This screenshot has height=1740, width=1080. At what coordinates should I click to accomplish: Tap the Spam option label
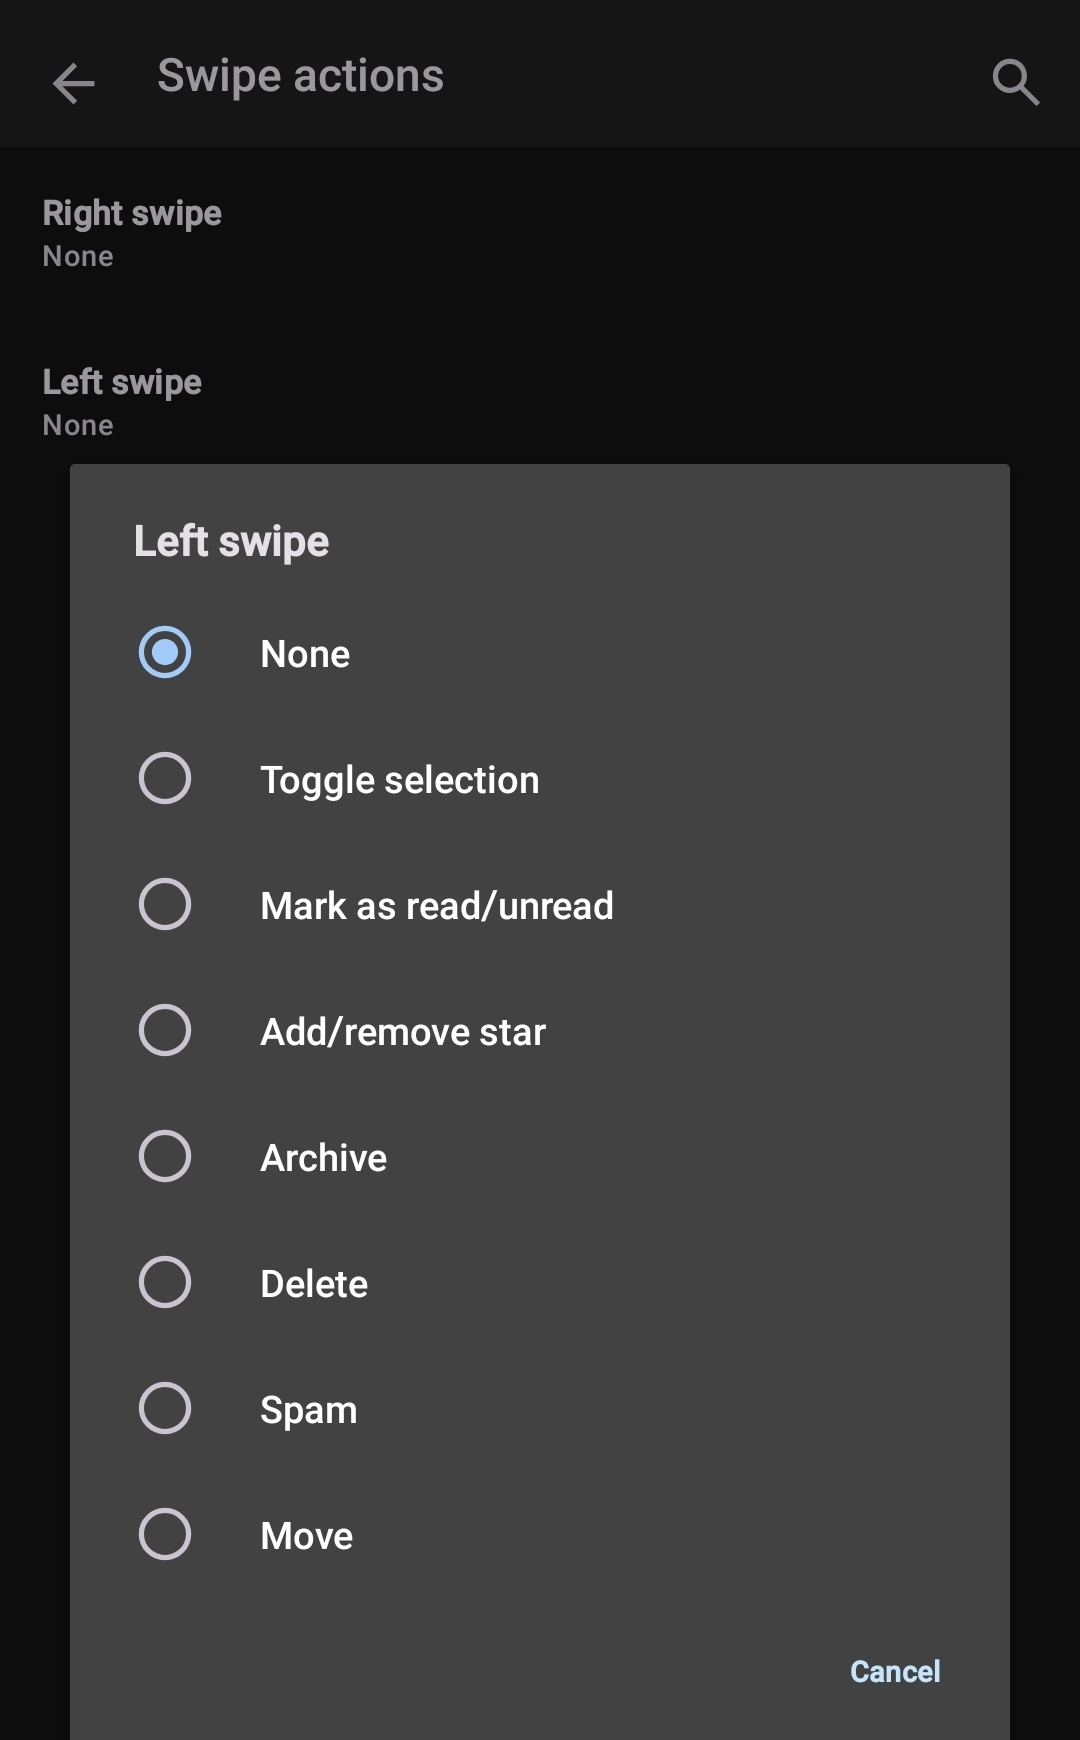(308, 1410)
